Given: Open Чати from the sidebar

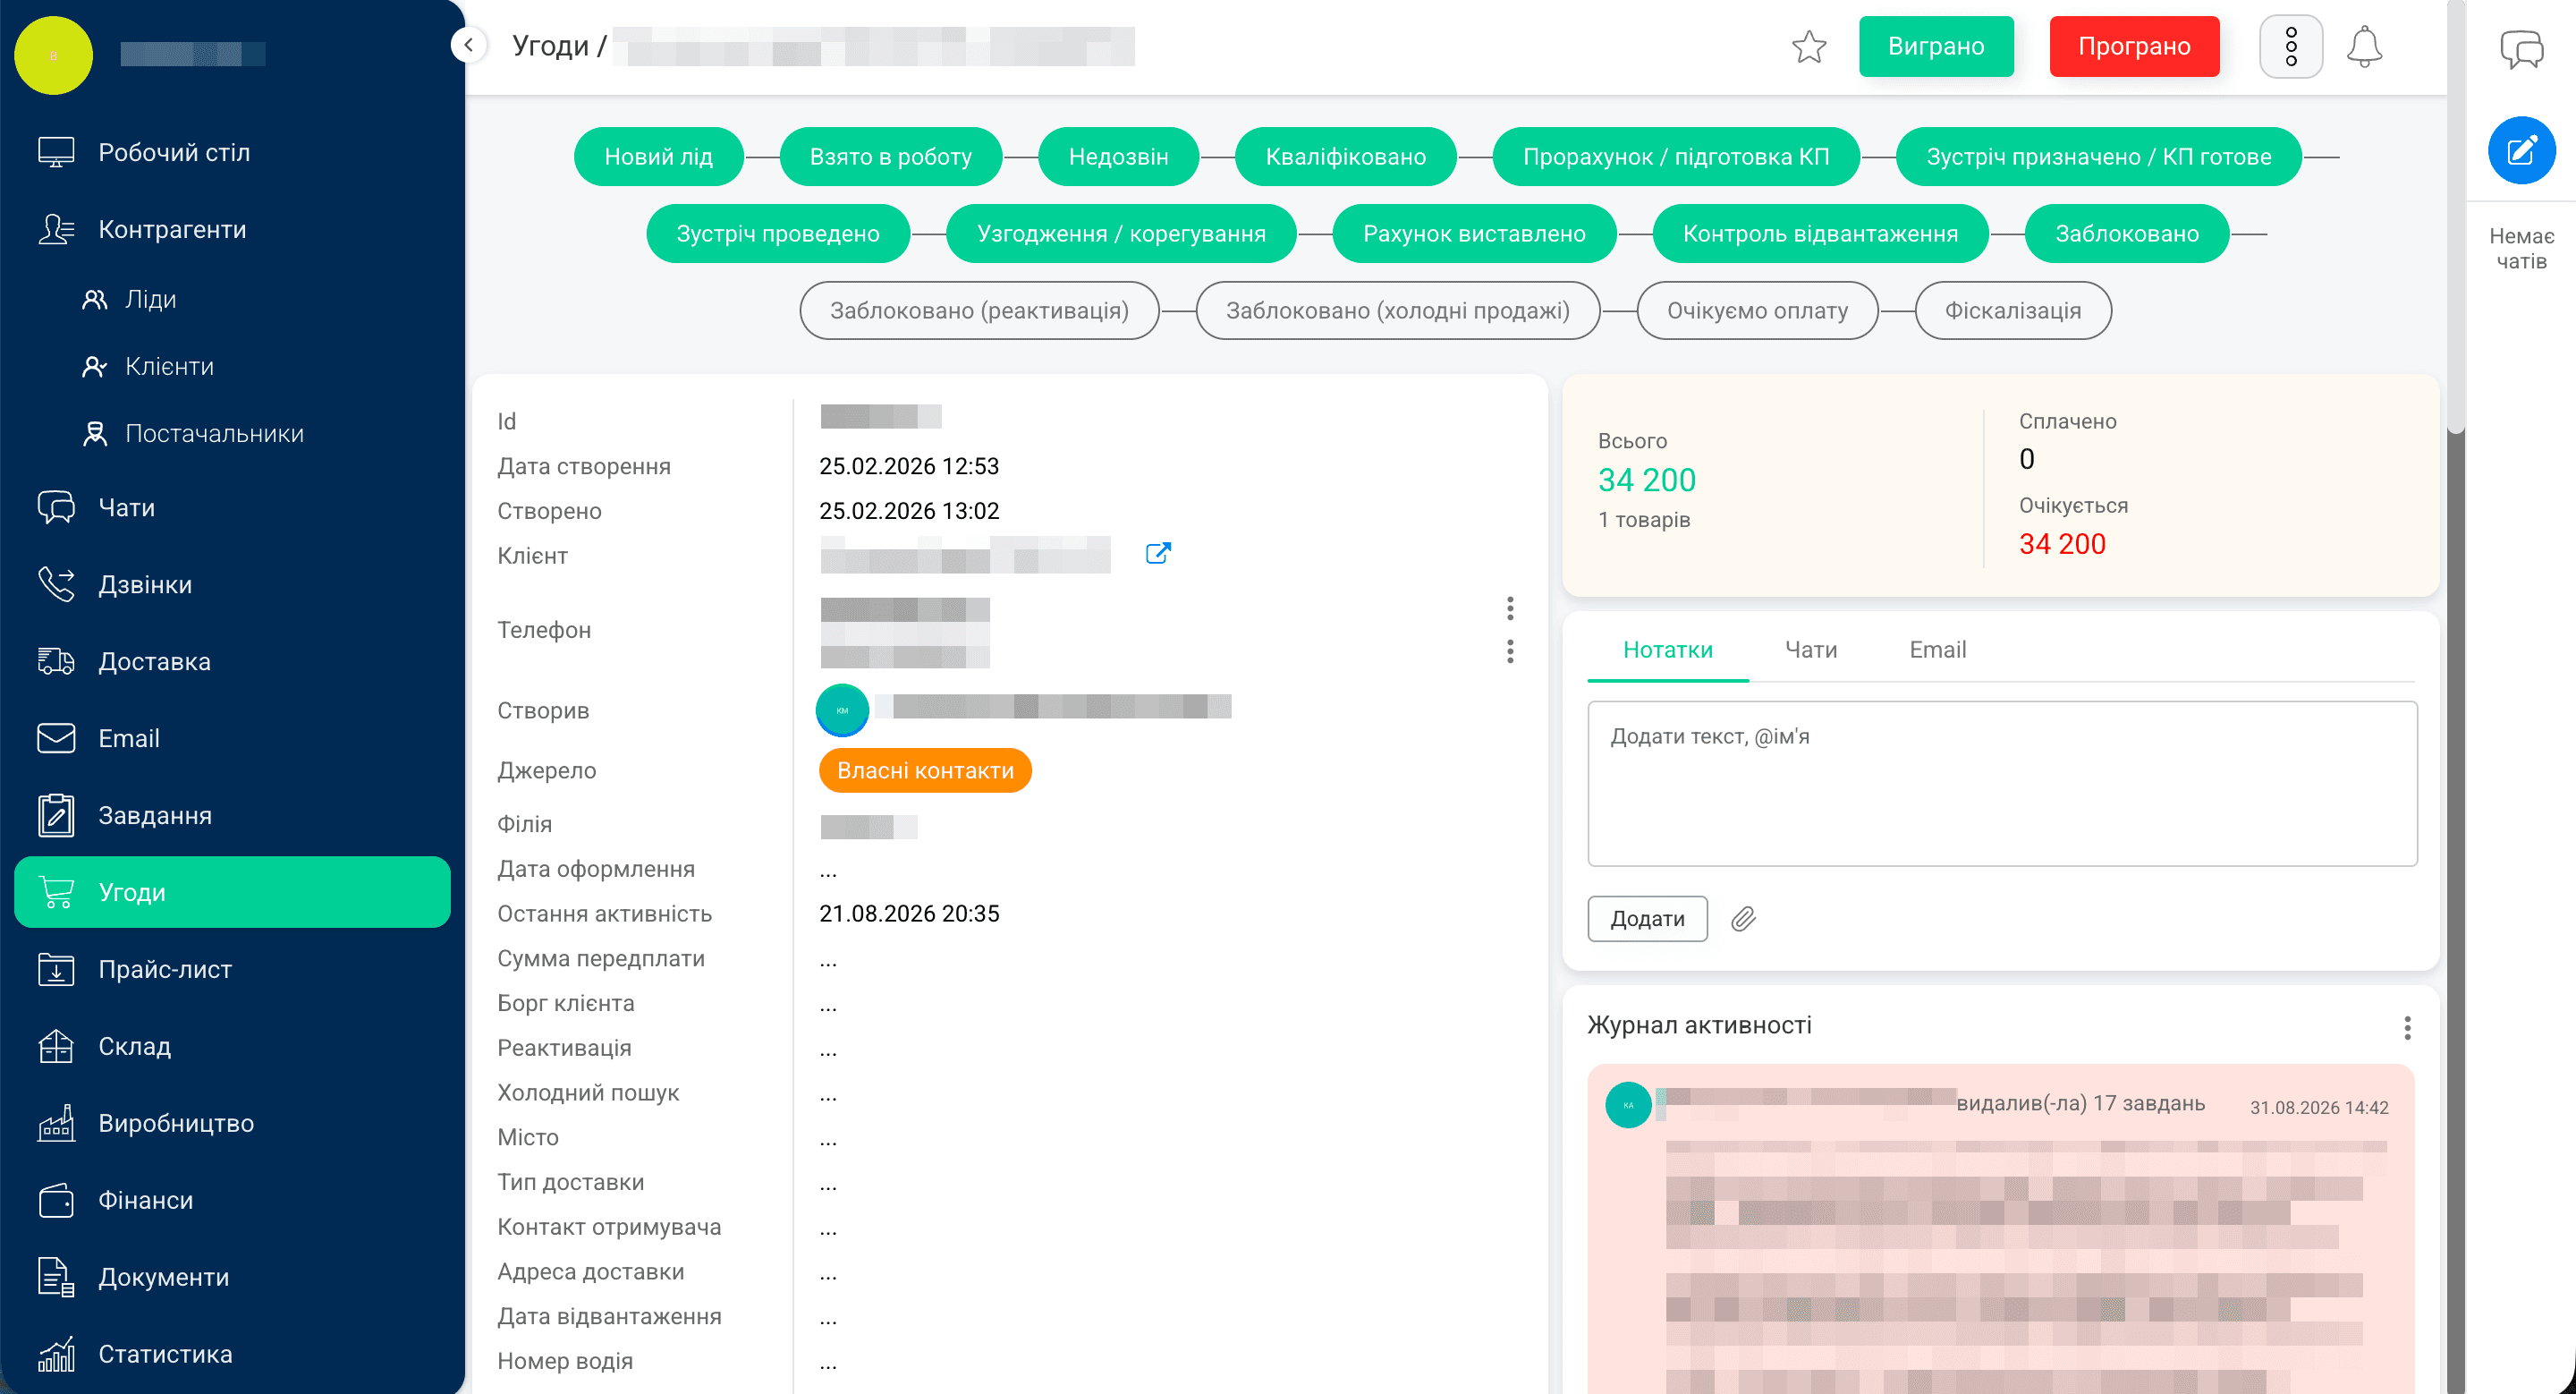Looking at the screenshot, I should click(x=232, y=507).
